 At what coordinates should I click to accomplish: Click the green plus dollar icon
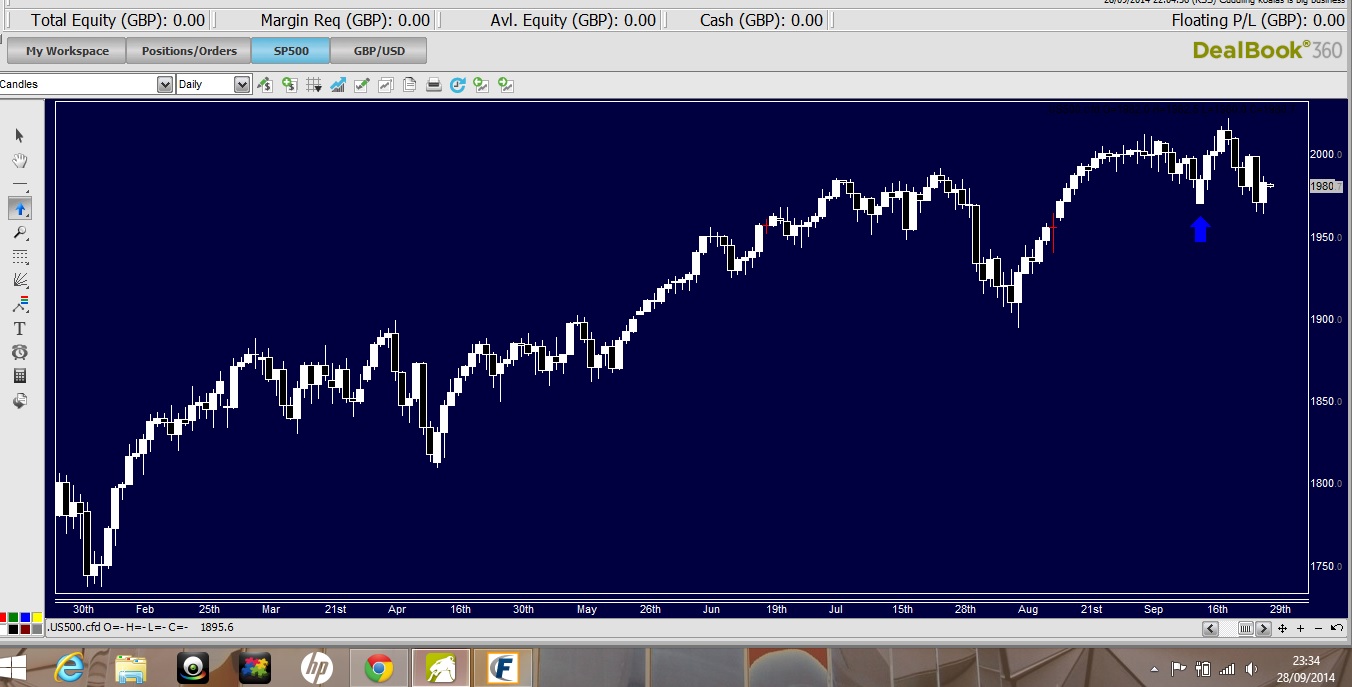tap(289, 85)
